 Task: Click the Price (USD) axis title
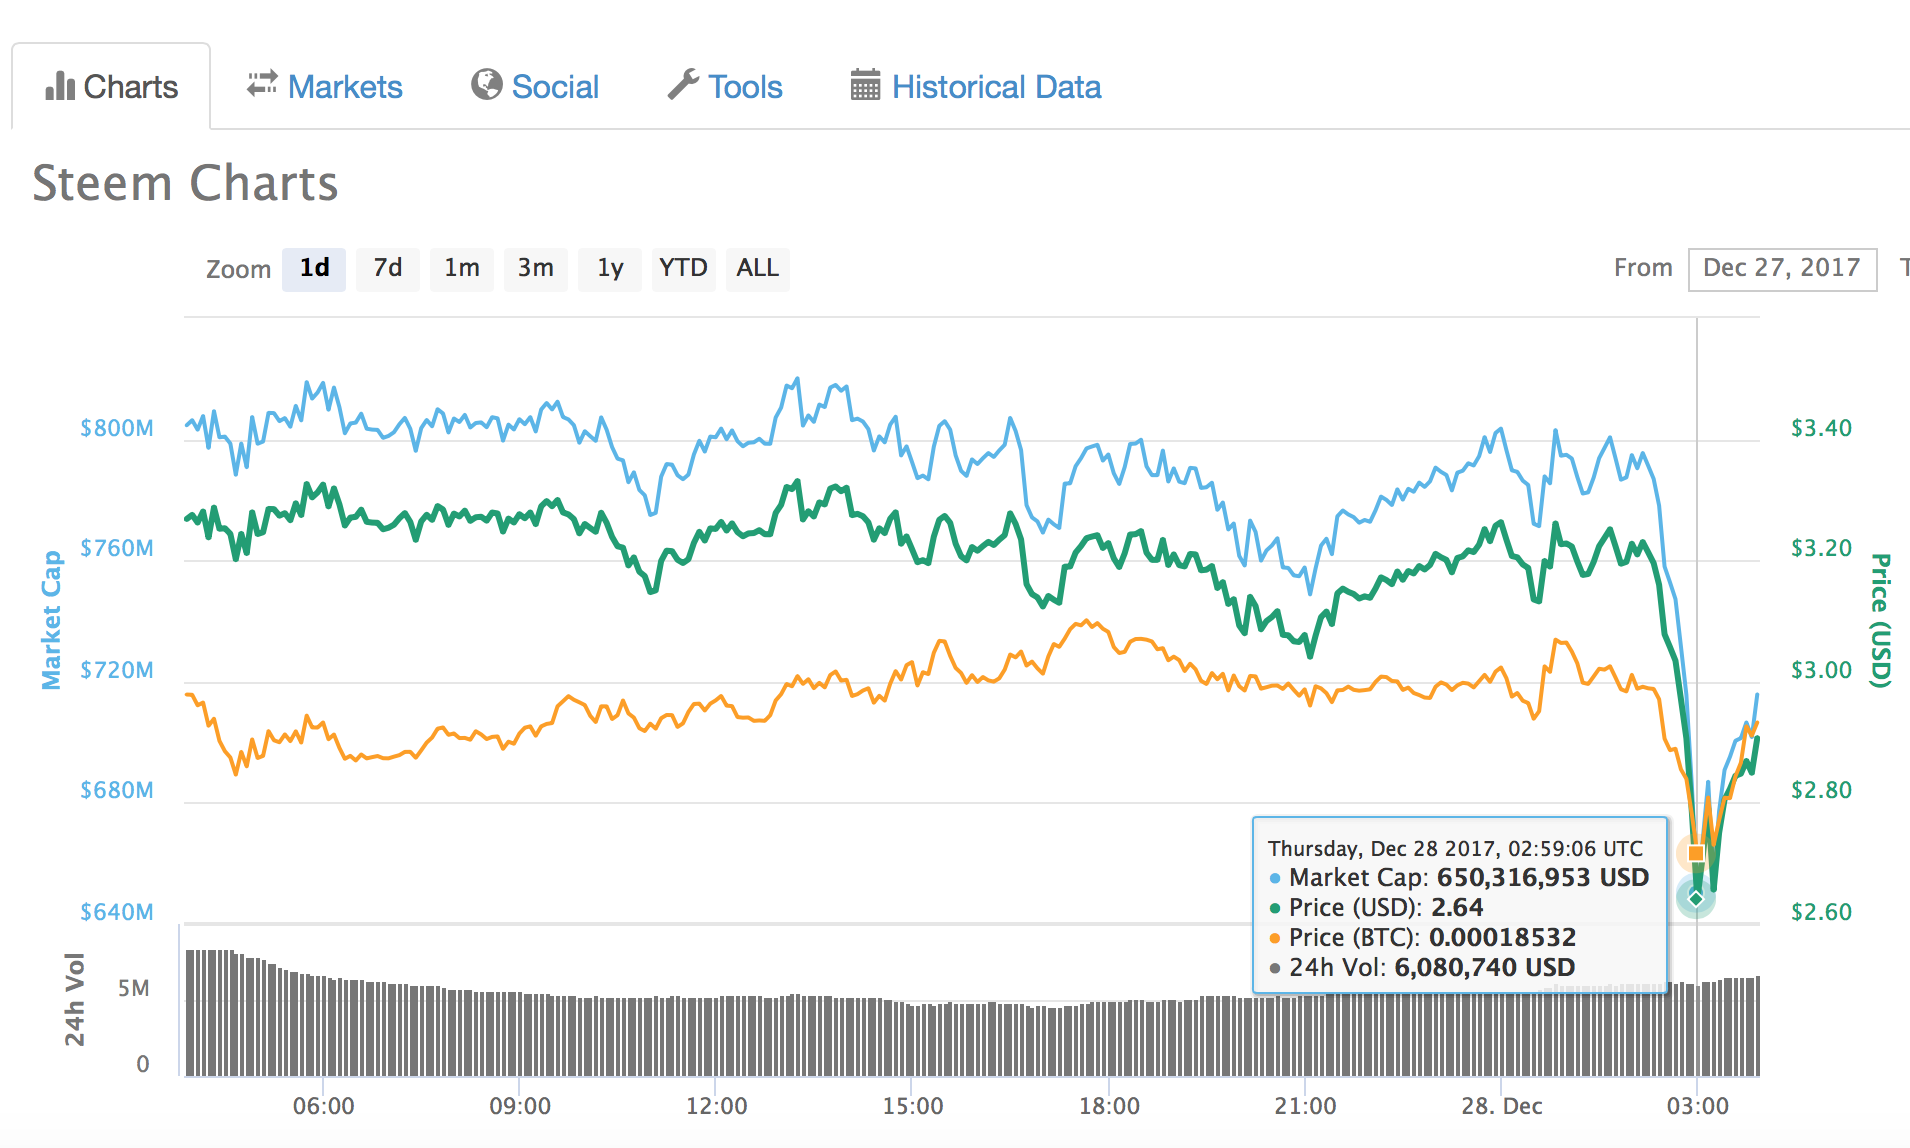1881,621
